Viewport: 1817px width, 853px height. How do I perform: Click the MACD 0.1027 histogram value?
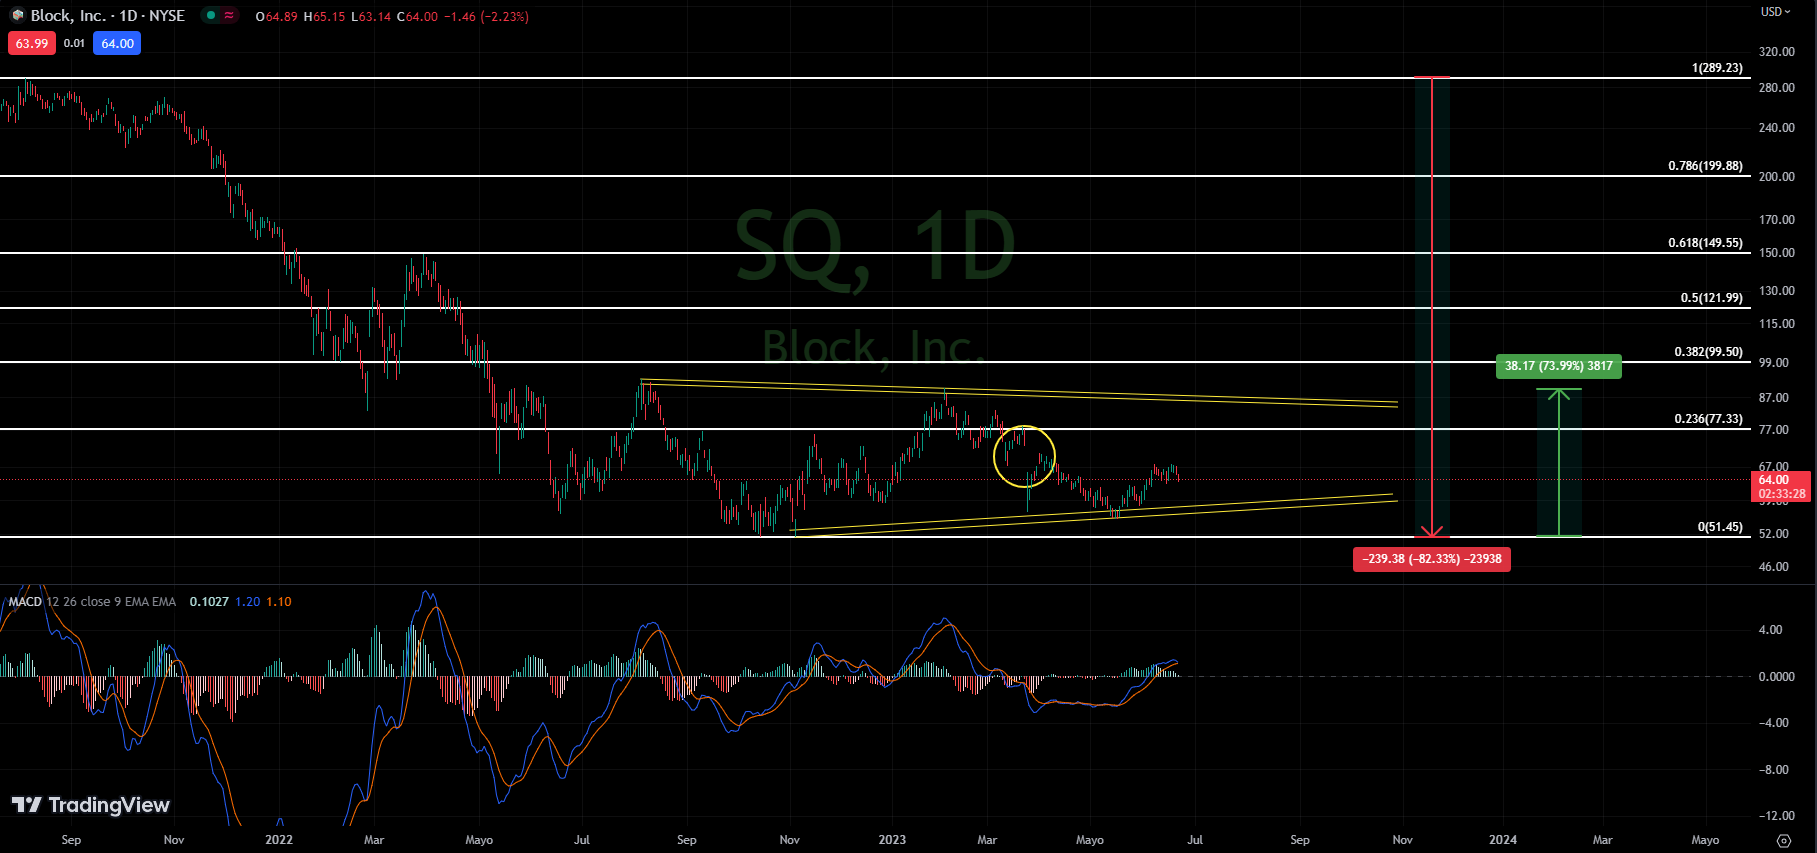(209, 602)
